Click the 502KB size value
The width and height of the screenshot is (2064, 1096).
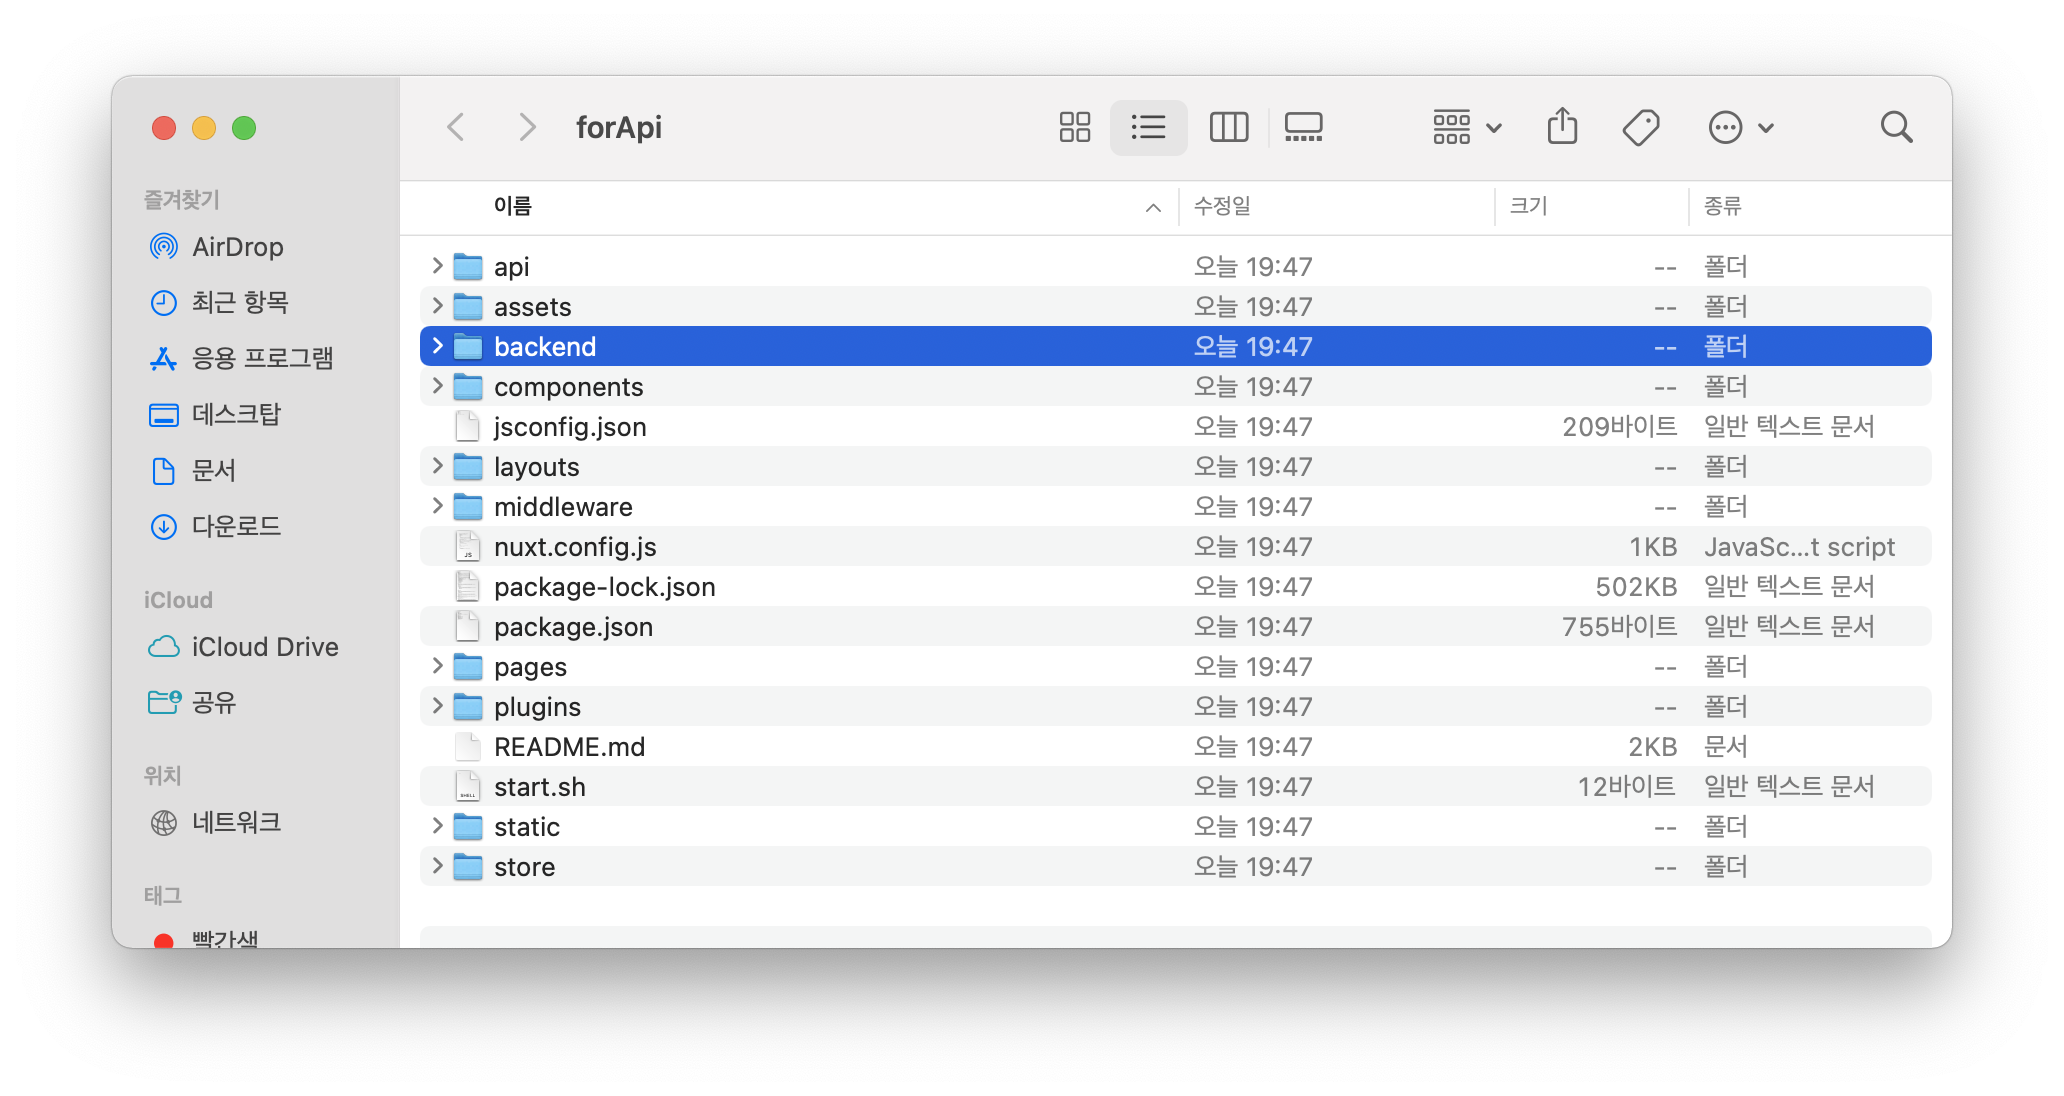[1636, 587]
